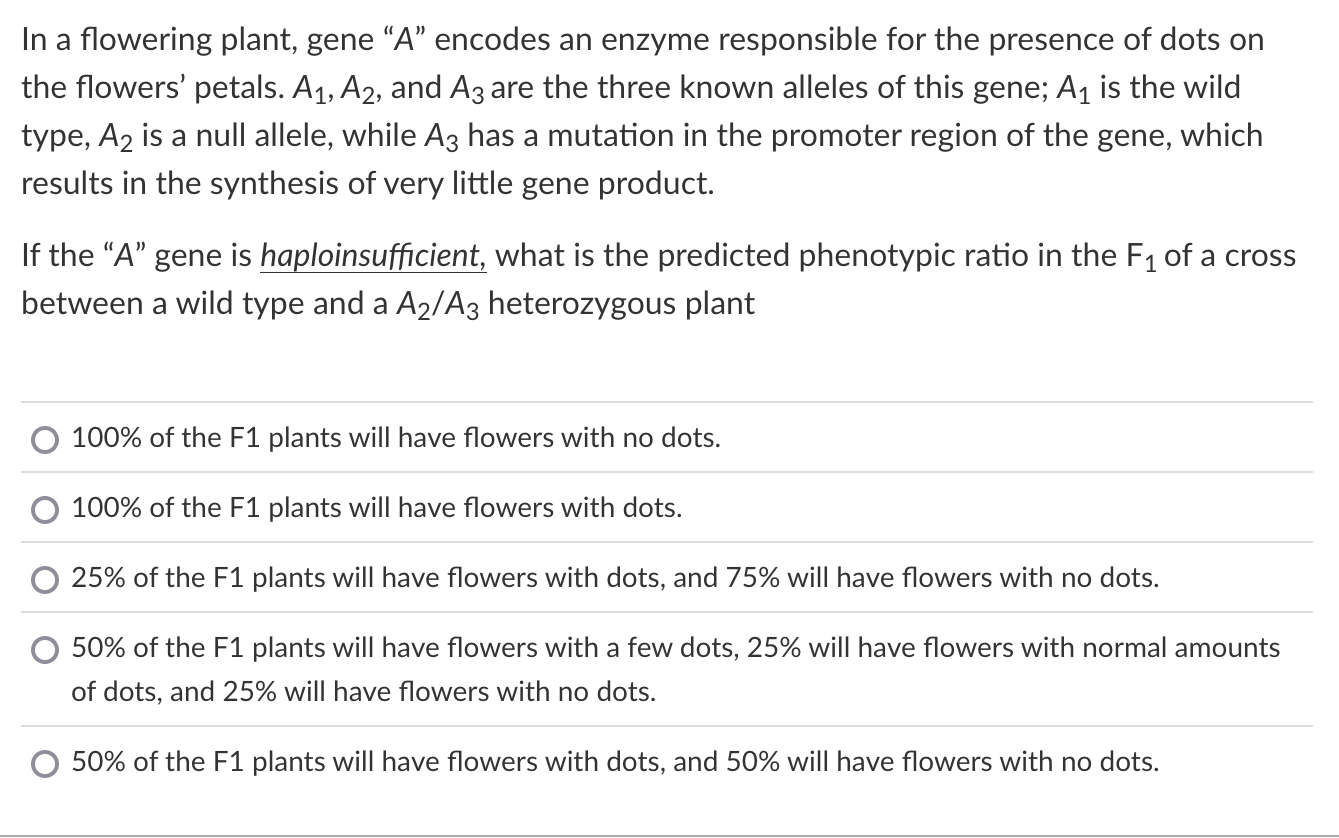Screen dimensions: 1339x838
Task: Select the fourth answer option's radio button
Action: coord(43,648)
